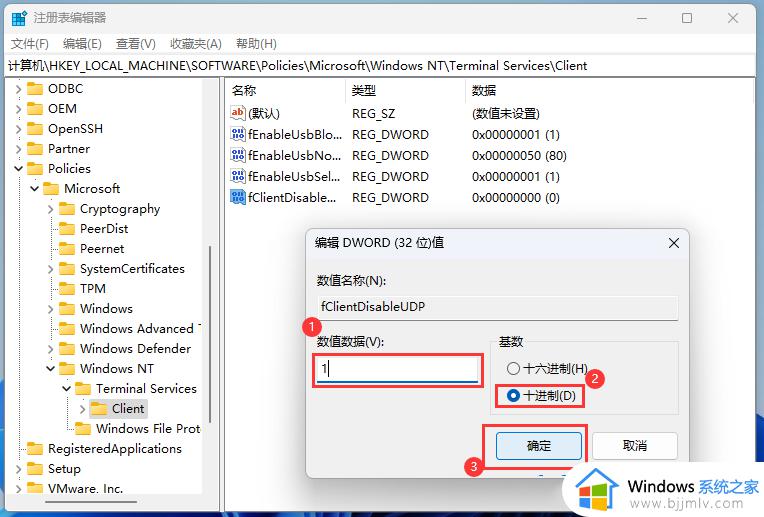Viewport: 764px width, 517px height.
Task: Open the 收藏夹(A) menu
Action: 196,44
